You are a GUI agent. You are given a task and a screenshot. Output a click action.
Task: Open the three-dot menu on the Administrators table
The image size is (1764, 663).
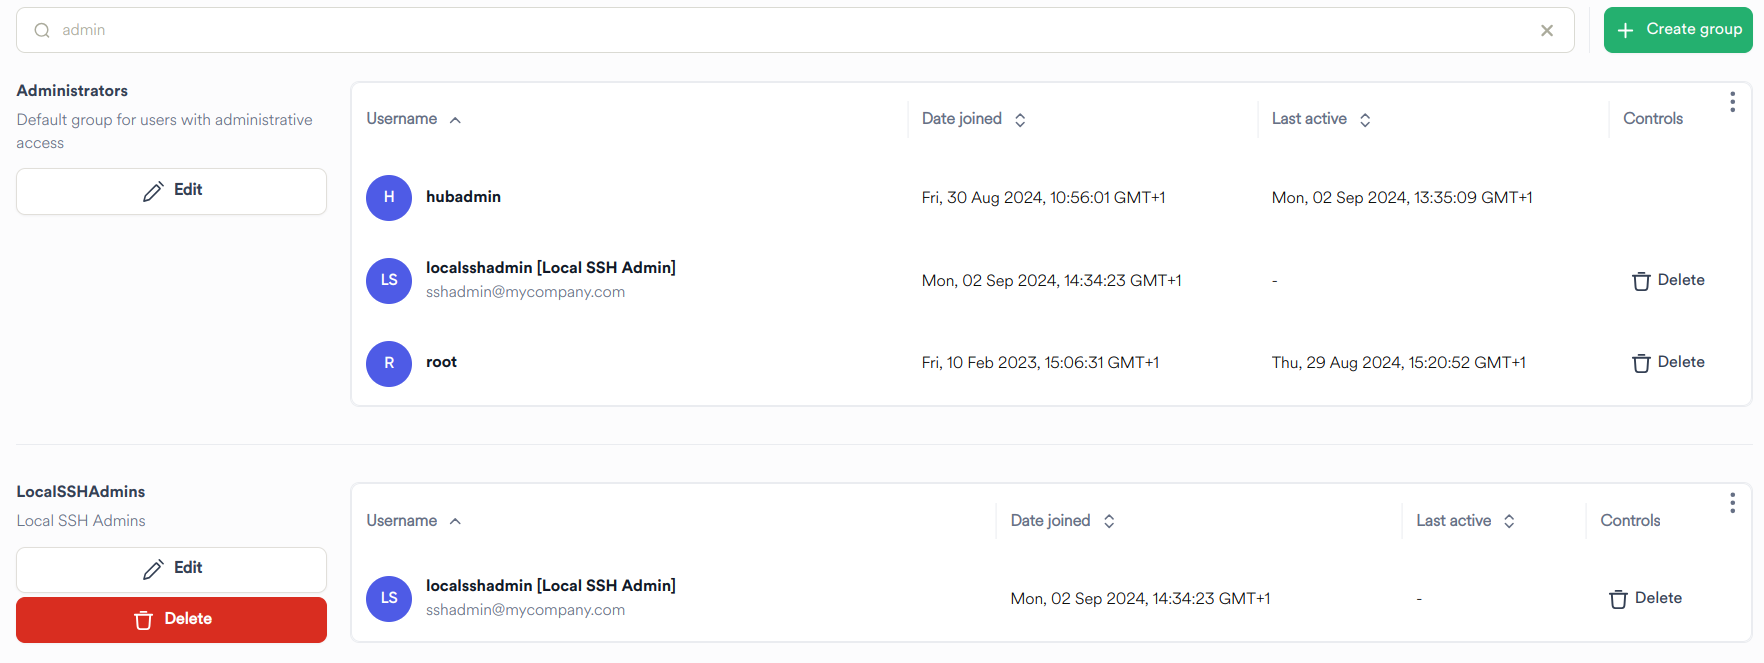pyautogui.click(x=1733, y=101)
